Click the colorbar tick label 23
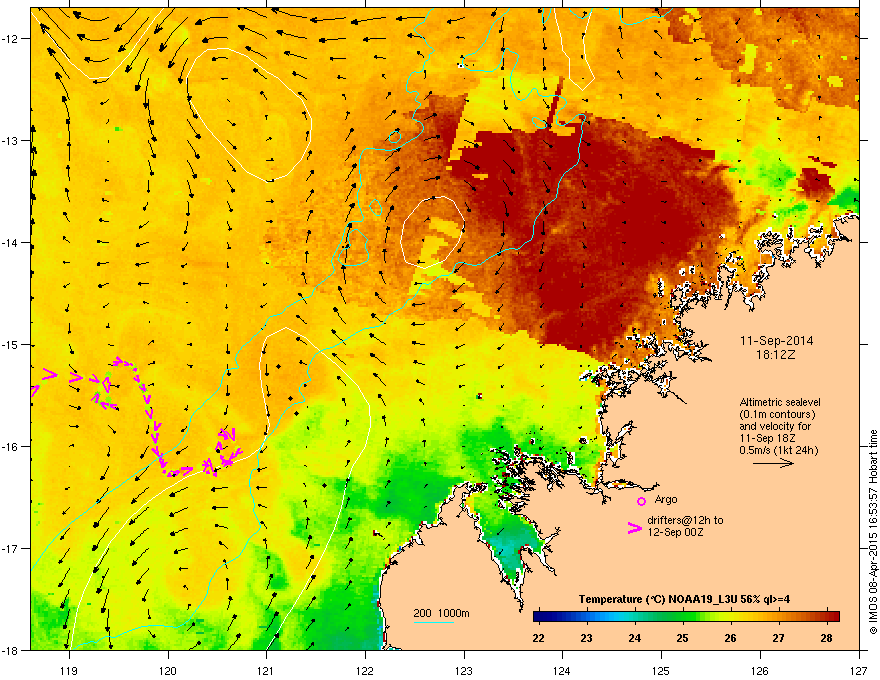 (x=586, y=638)
